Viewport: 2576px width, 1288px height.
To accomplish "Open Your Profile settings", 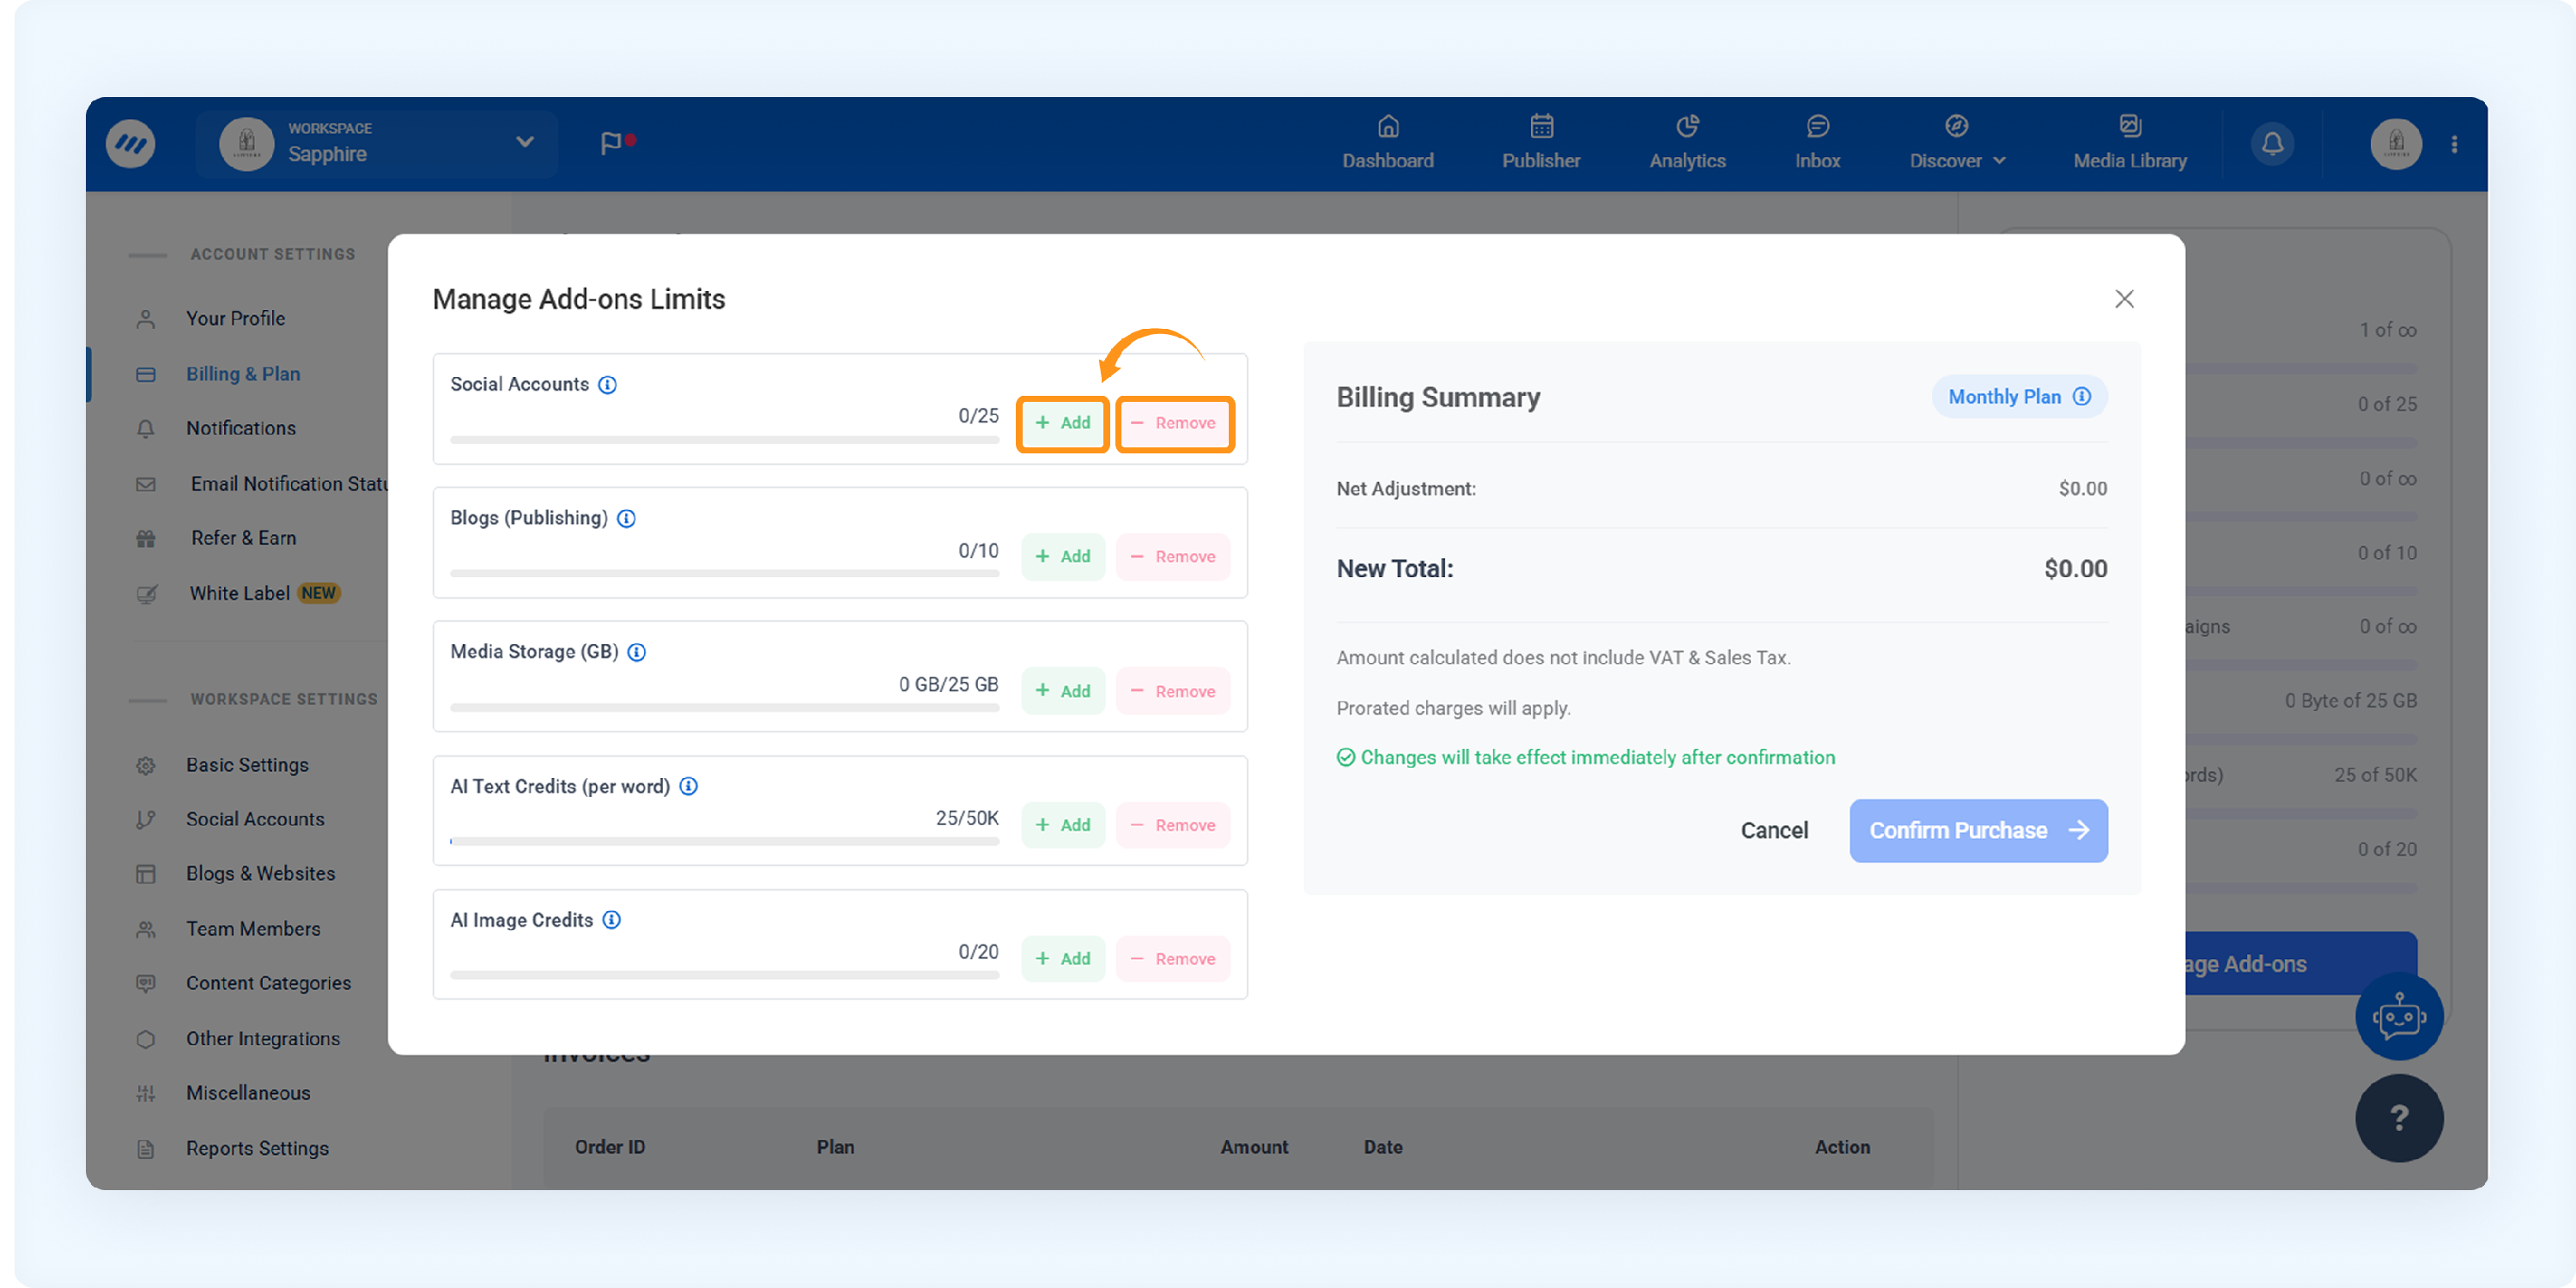I will pyautogui.click(x=235, y=318).
